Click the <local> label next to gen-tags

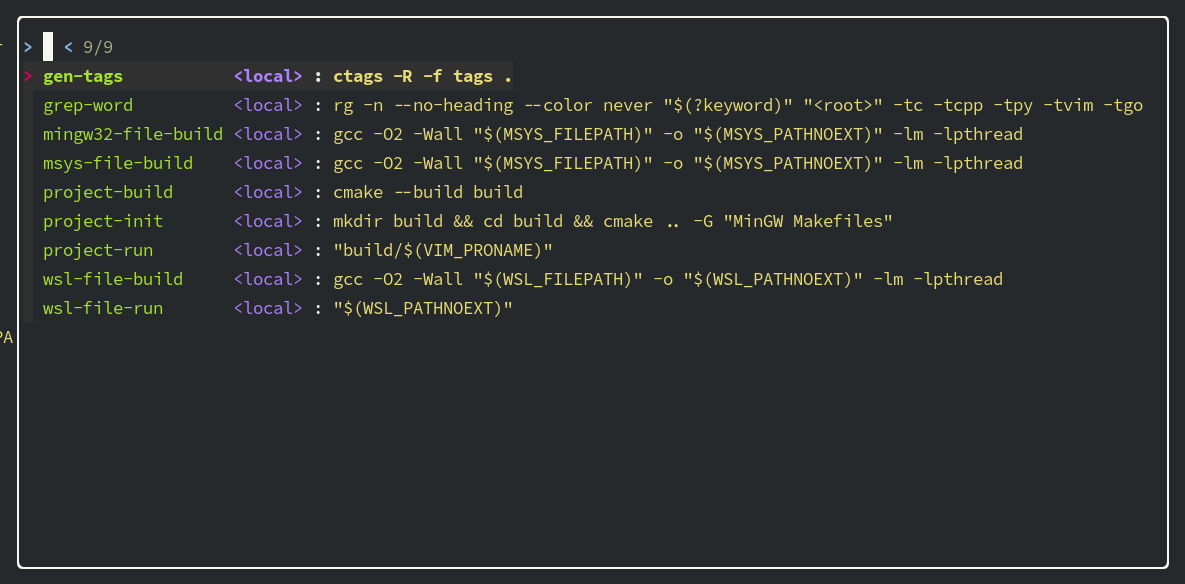(x=266, y=75)
